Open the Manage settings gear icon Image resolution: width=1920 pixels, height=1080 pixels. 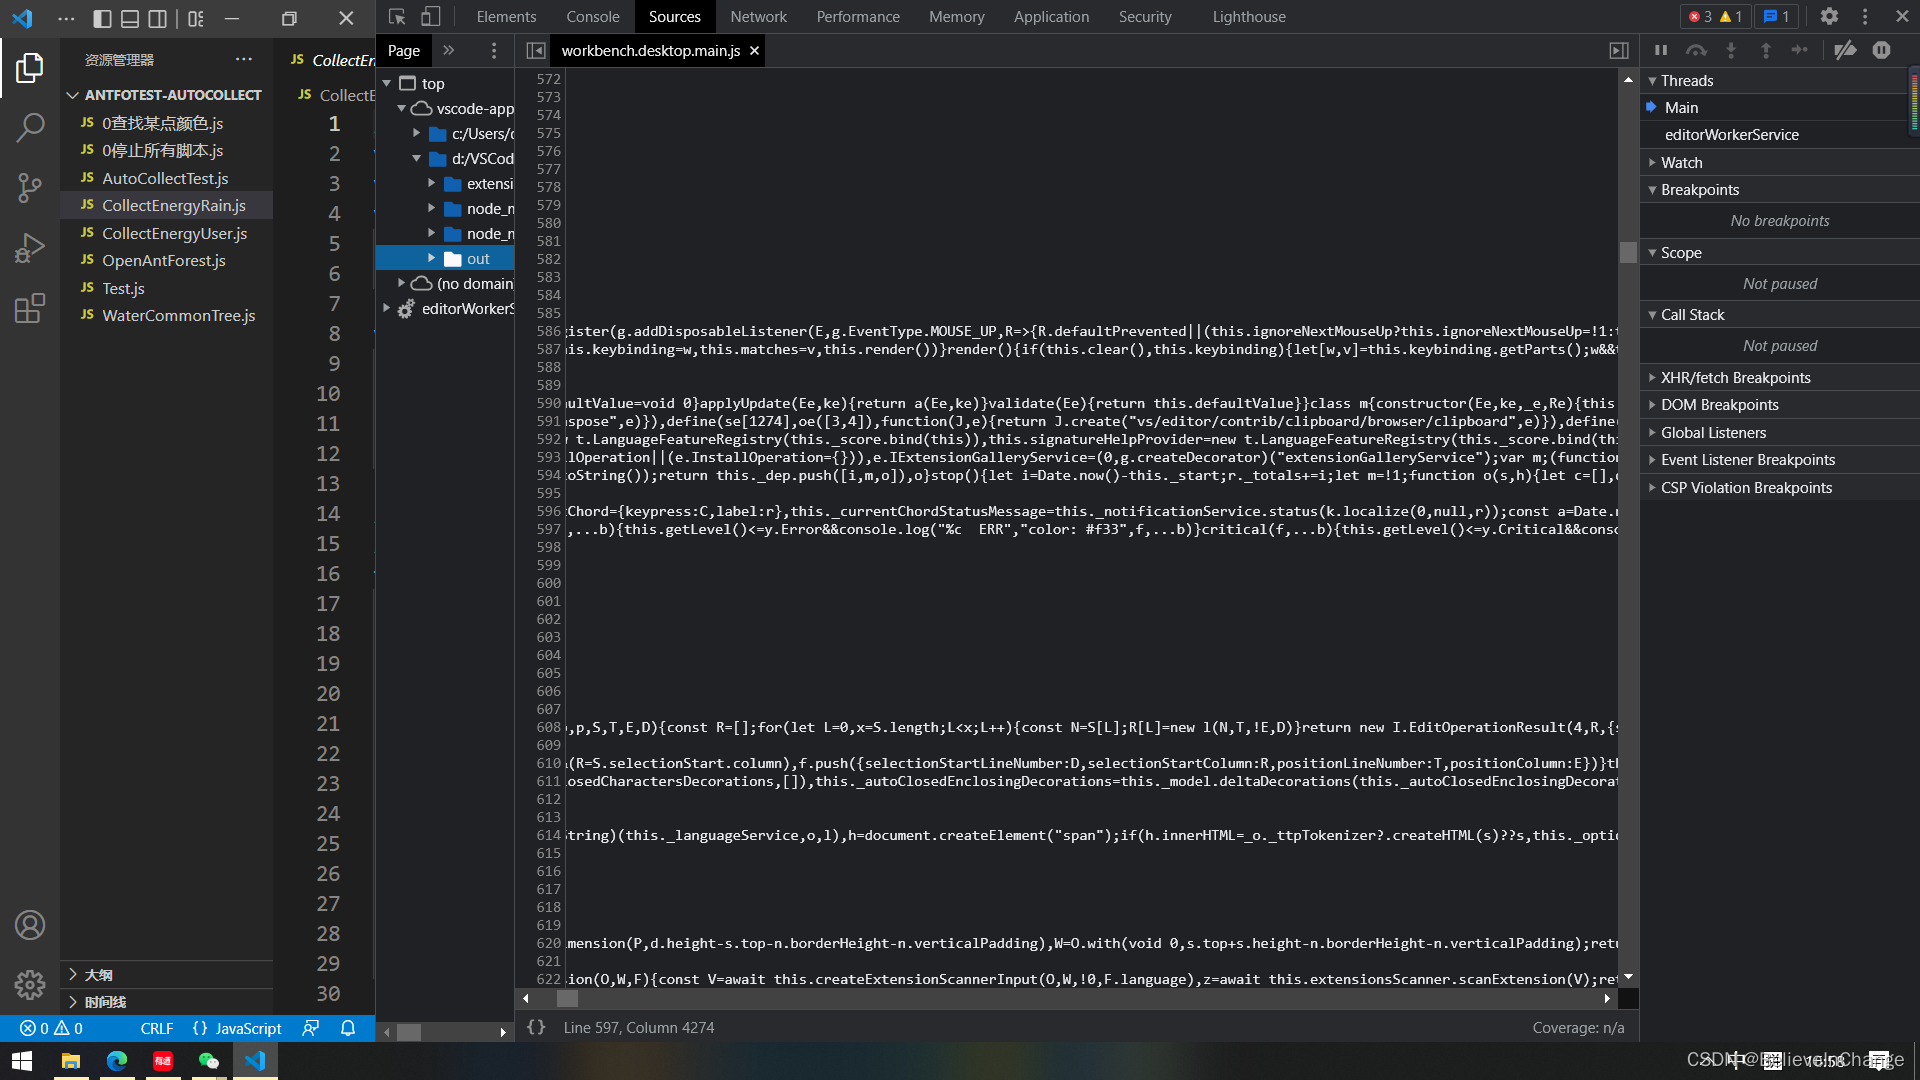tap(1829, 16)
